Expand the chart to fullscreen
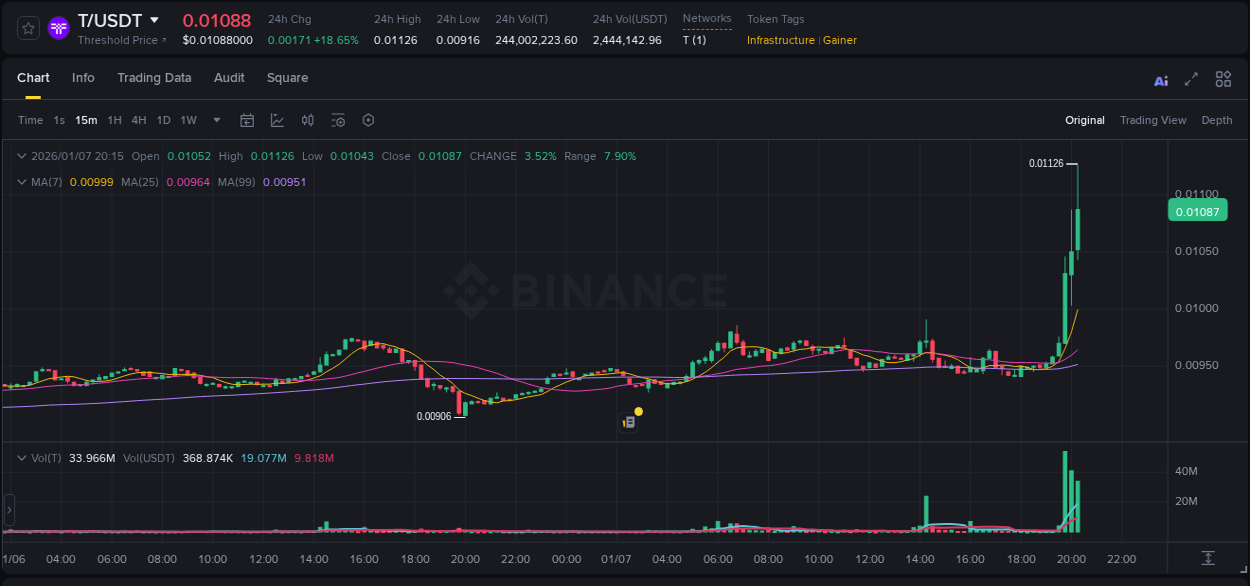This screenshot has width=1250, height=586. (1192, 79)
